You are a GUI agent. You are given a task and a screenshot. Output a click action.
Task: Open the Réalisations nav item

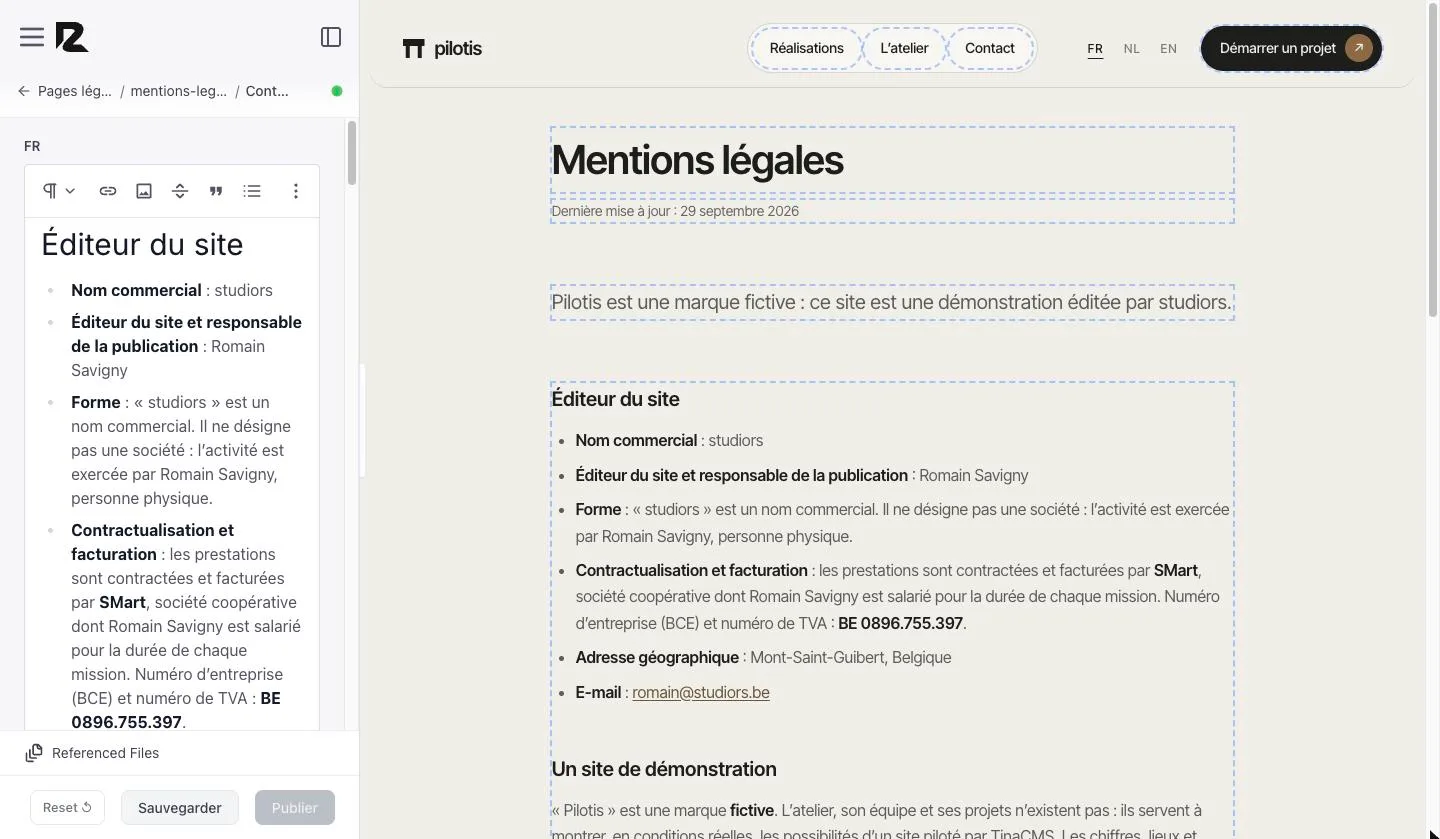(x=807, y=48)
